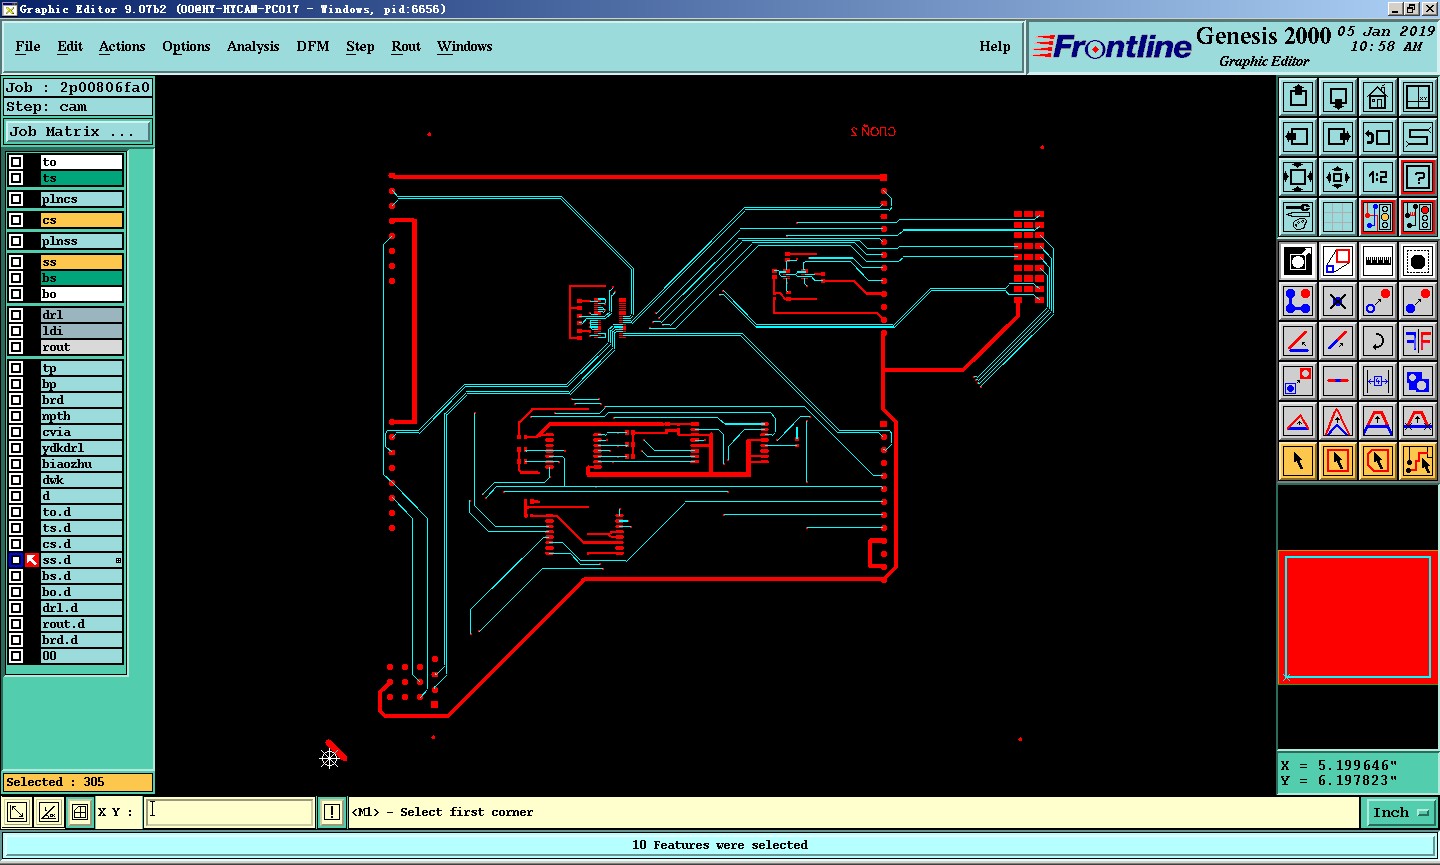Viewport: 1440px width, 865px height.
Task: Toggle display checkbox for layer cs
Action: 16,220
